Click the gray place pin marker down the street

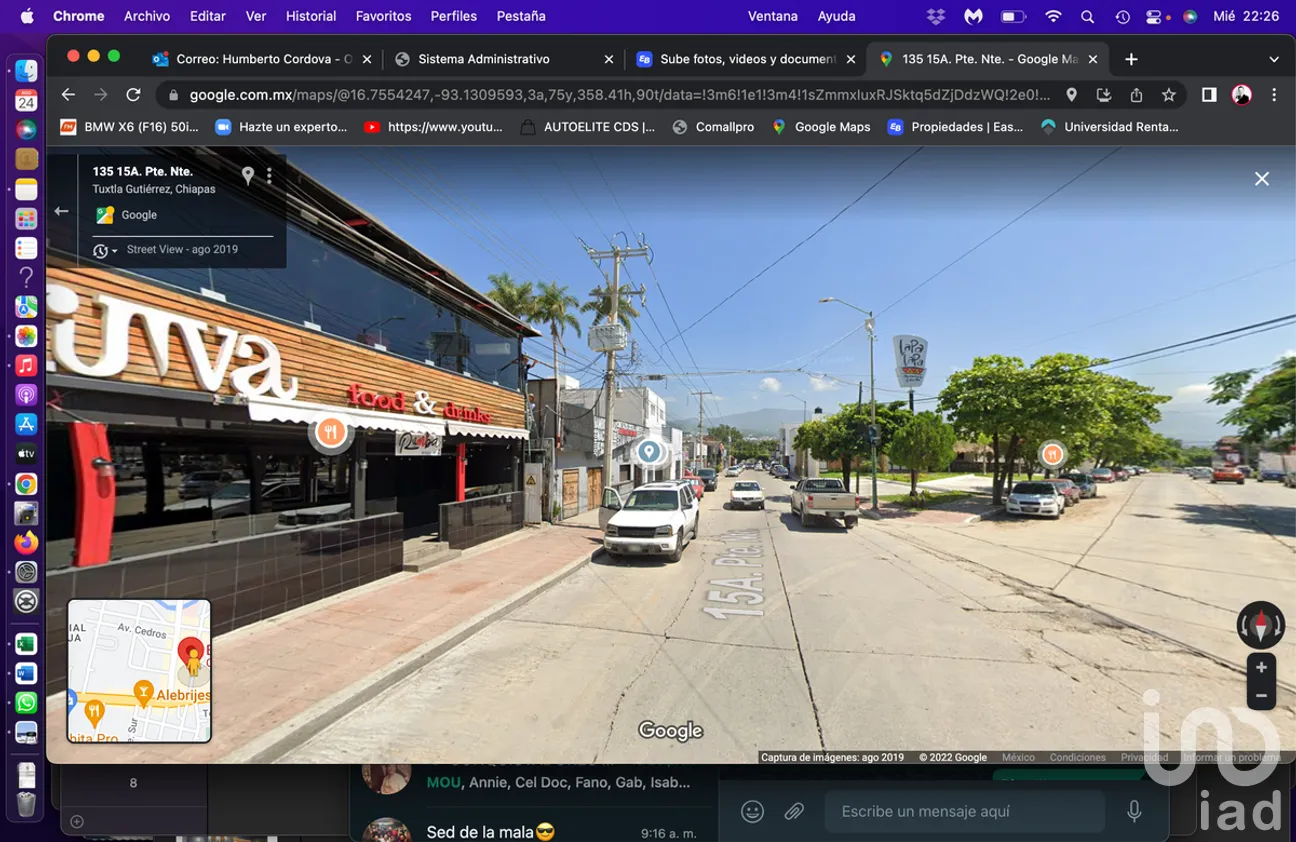[649, 452]
